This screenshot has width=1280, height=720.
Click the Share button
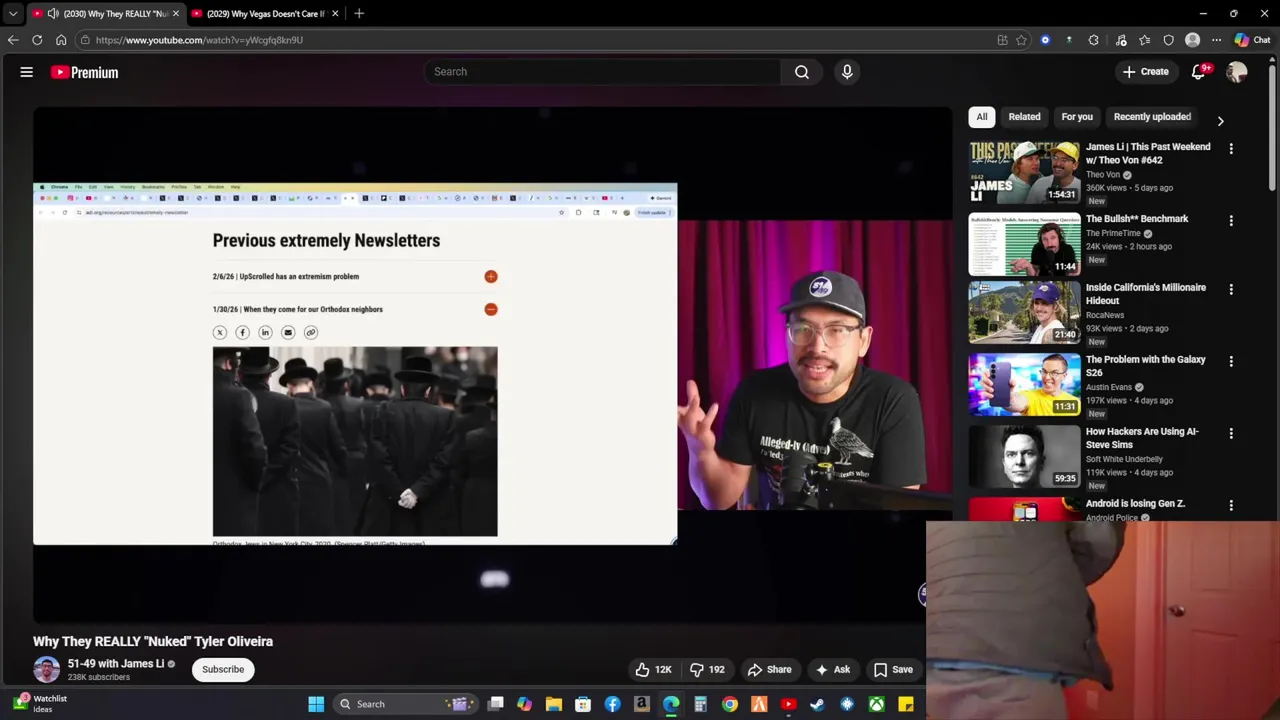(769, 670)
